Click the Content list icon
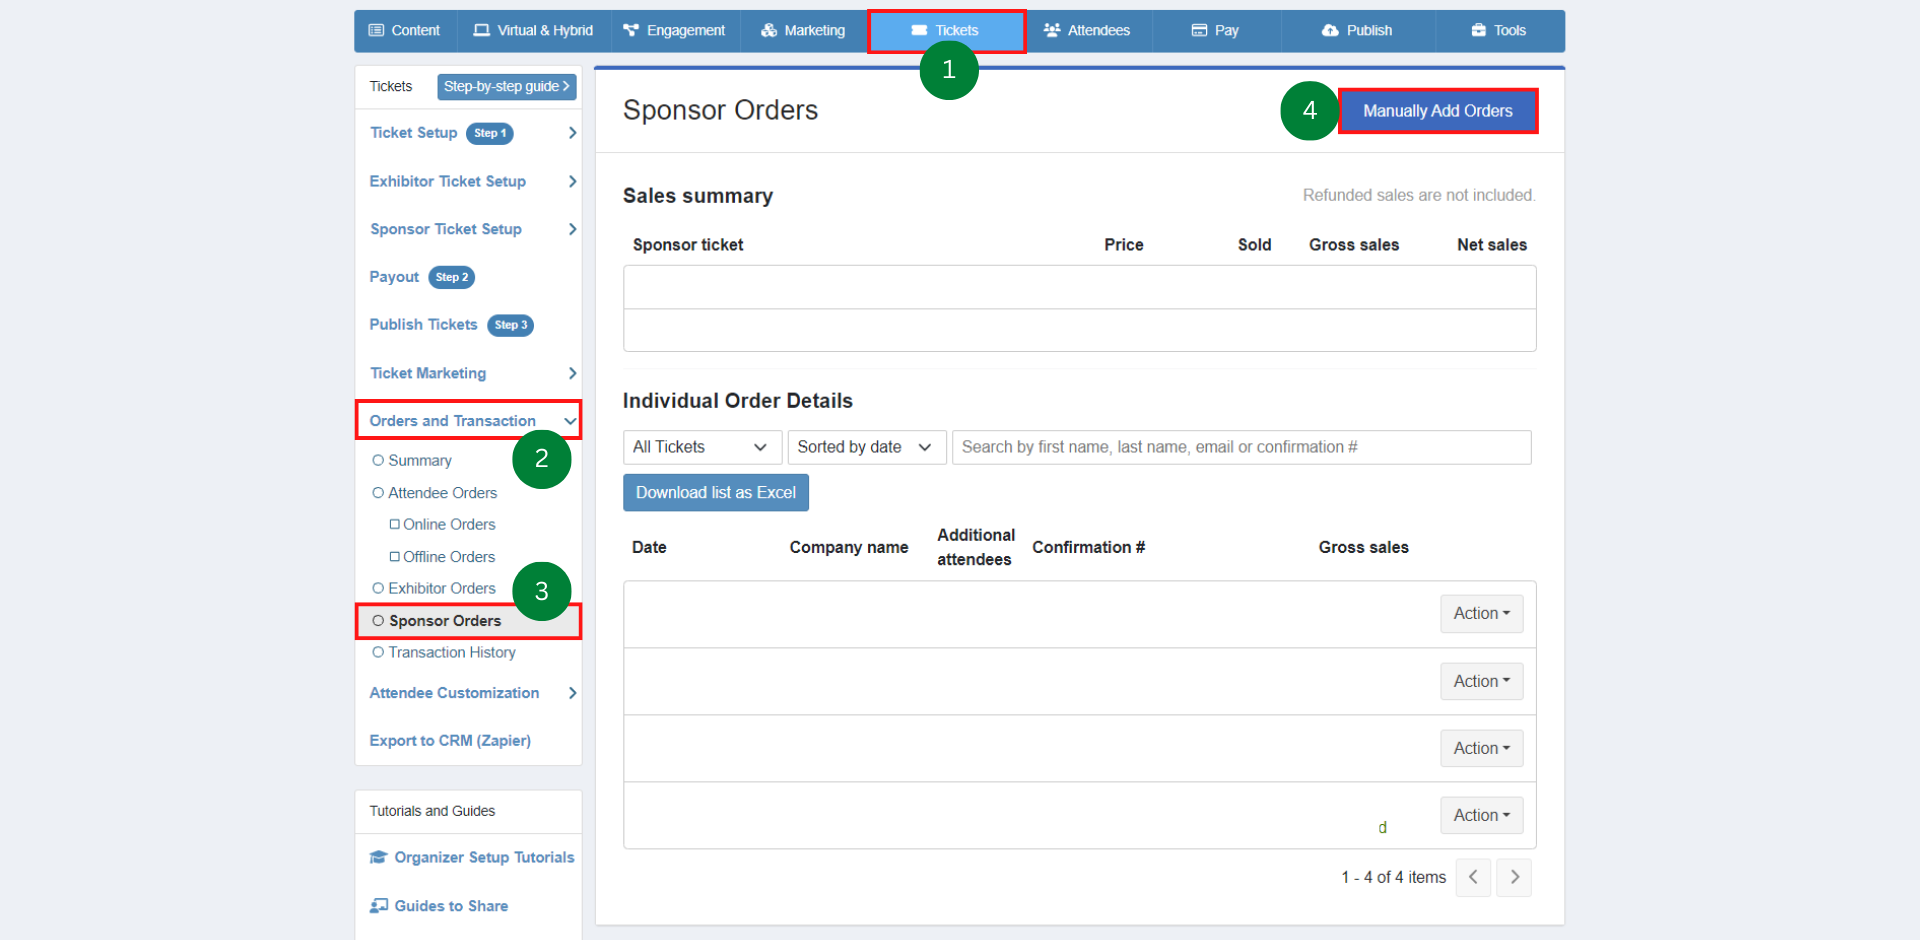The height and width of the screenshot is (940, 1920). coord(376,31)
